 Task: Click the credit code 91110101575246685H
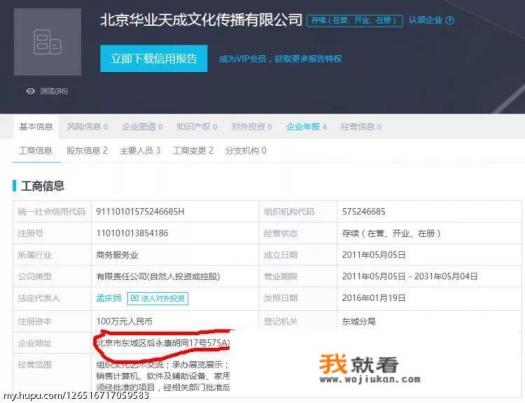point(140,212)
